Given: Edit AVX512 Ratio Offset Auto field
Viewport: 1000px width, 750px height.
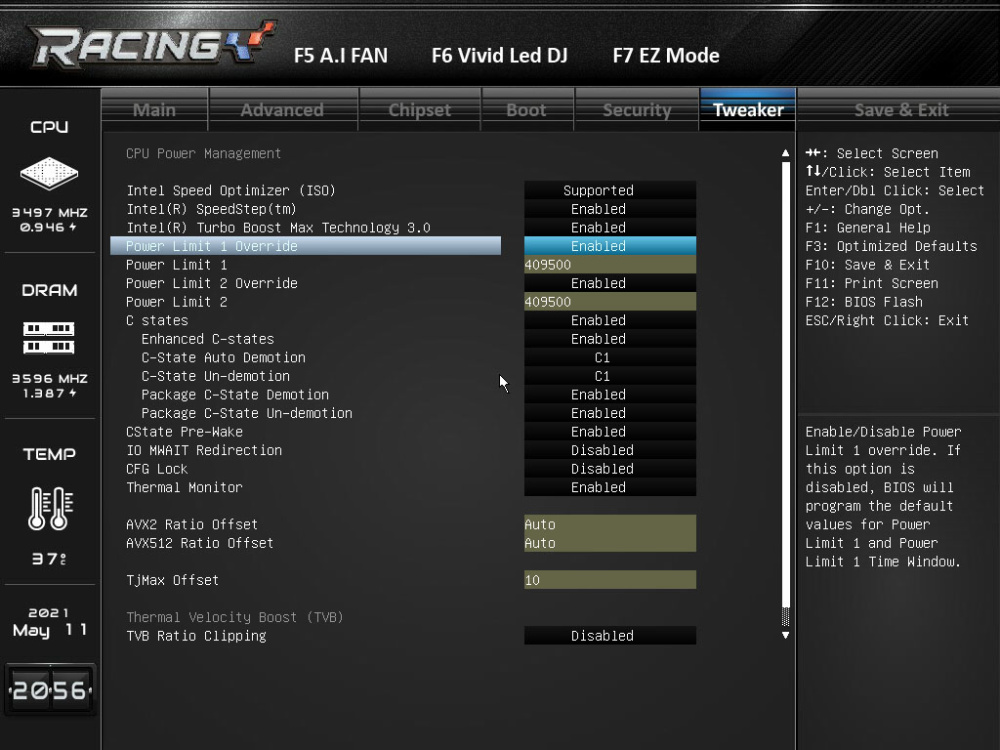Looking at the screenshot, I should coord(610,543).
